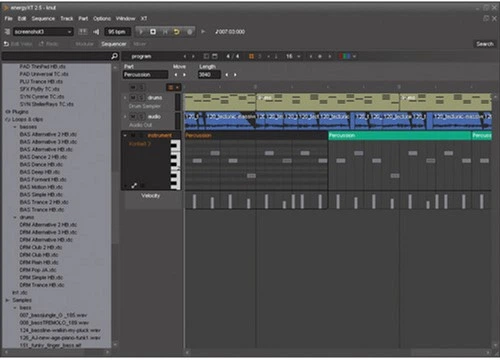
Task: Click the browser search input field
Action: pyautogui.click(x=56, y=56)
